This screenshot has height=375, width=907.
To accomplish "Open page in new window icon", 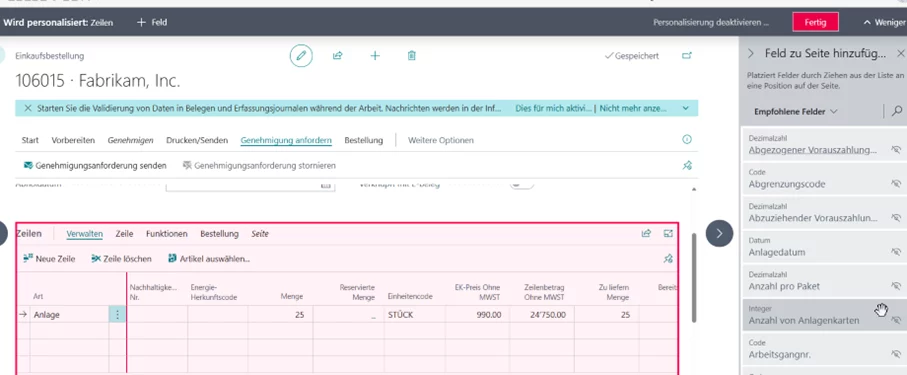I will 687,56.
